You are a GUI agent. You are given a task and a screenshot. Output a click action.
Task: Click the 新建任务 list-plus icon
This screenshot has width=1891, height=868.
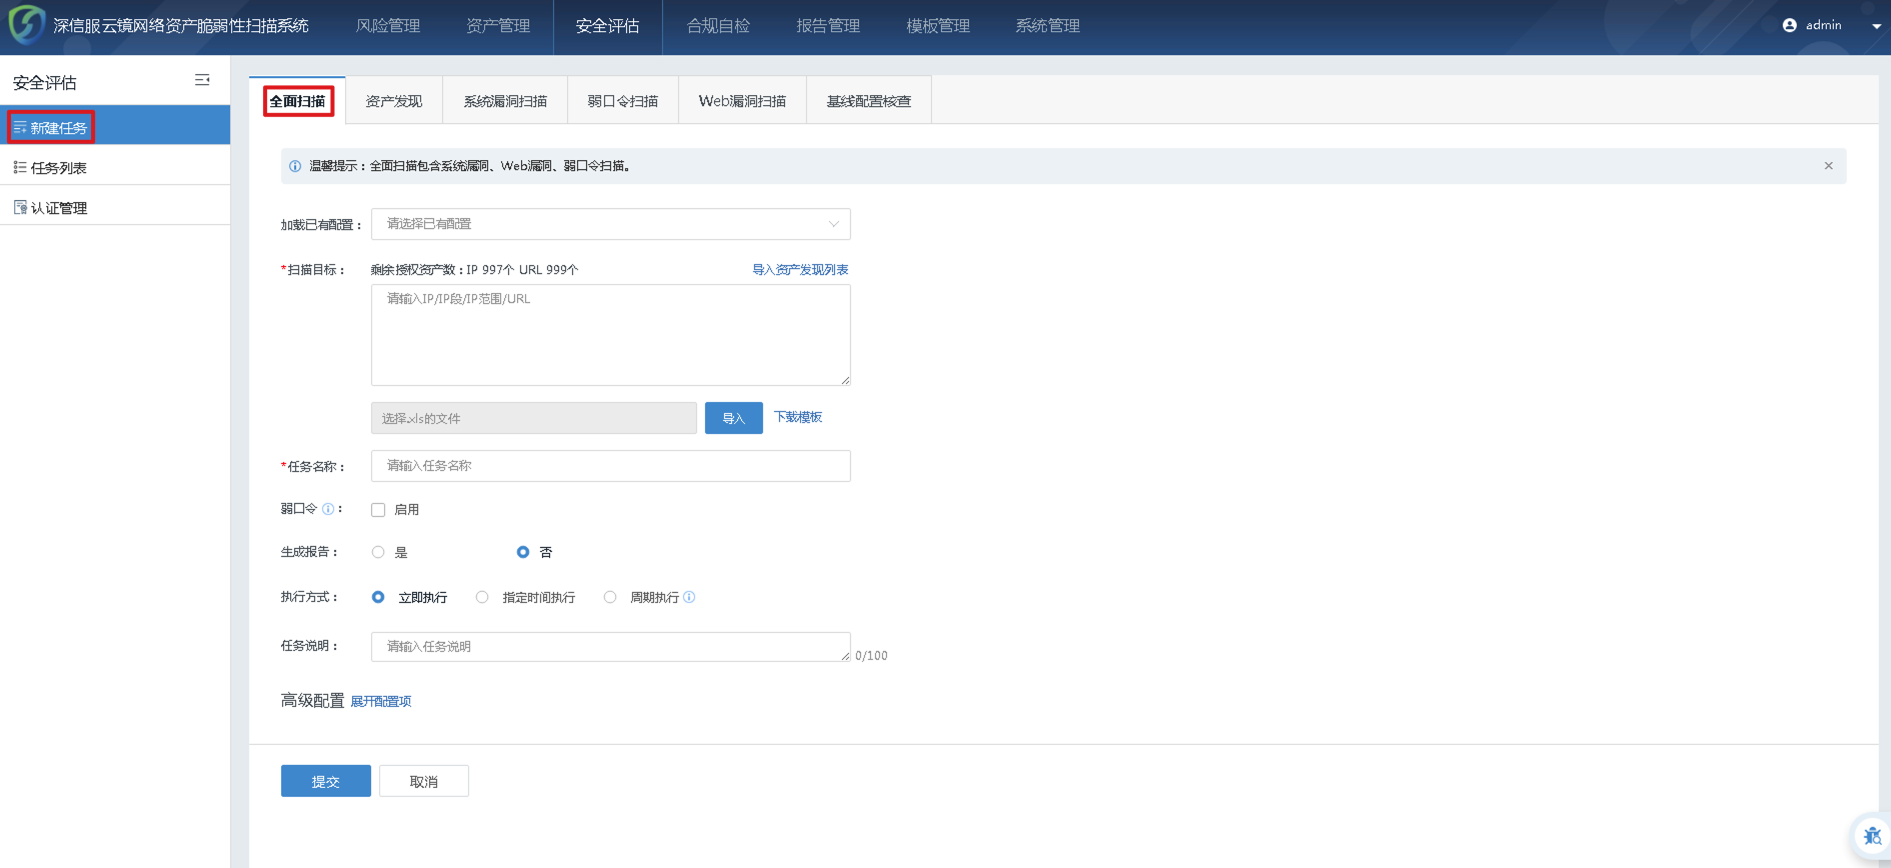(20, 128)
